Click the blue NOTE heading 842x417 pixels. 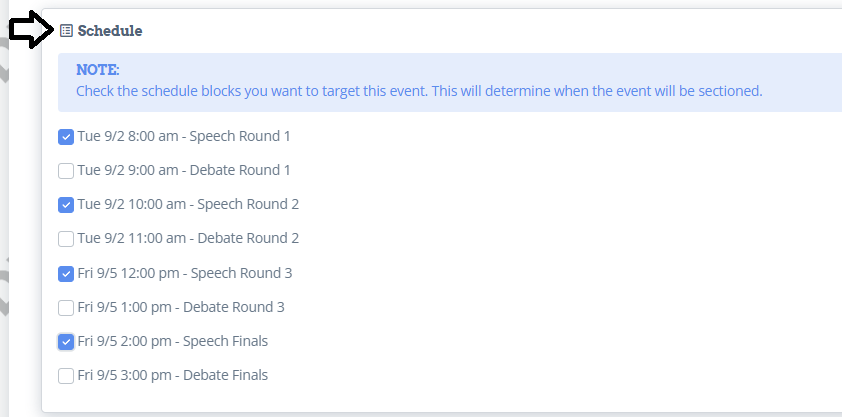coord(98,70)
